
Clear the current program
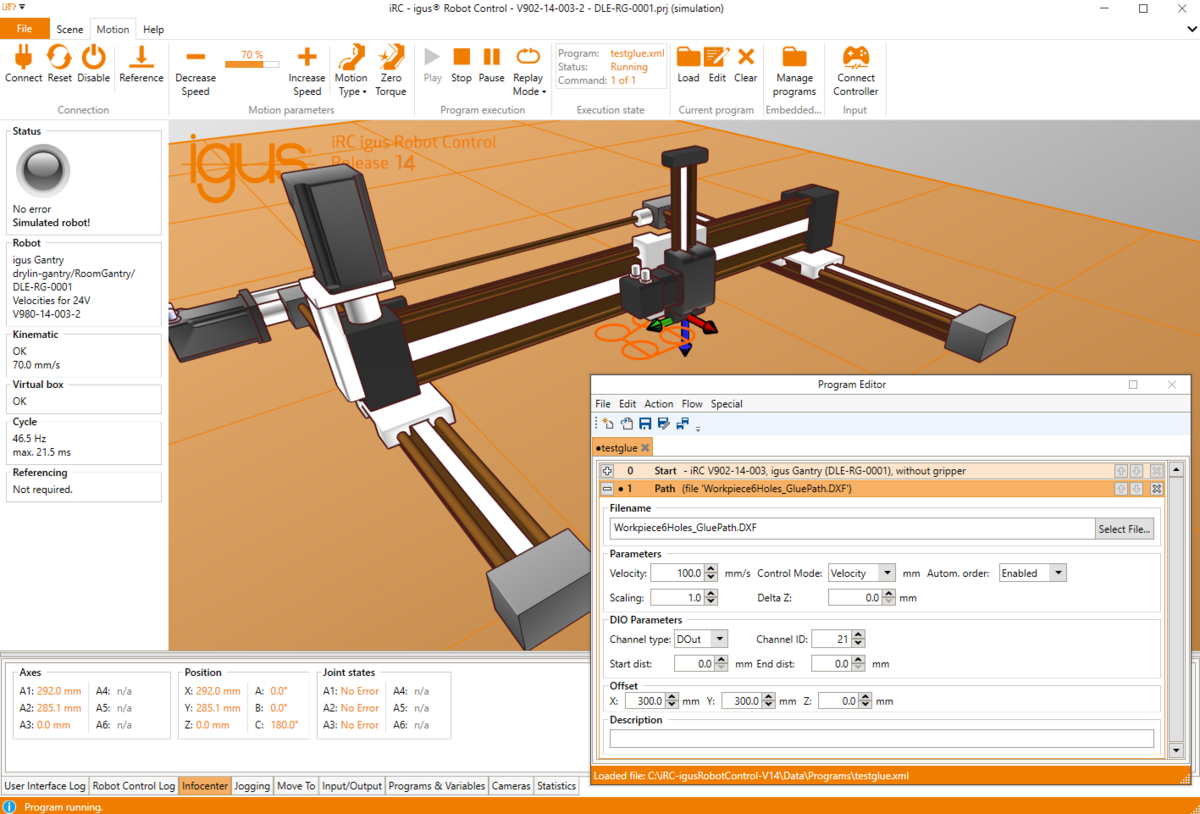tap(745, 65)
